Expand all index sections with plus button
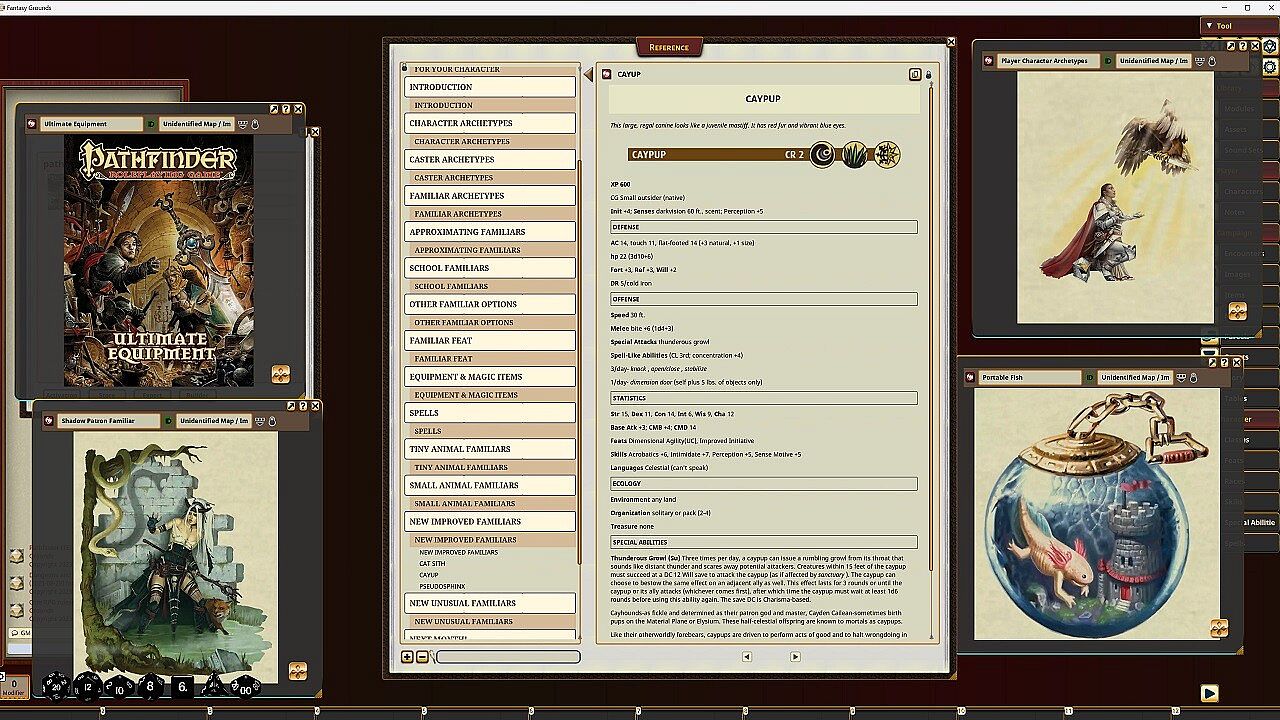1280x720 pixels. [407, 657]
